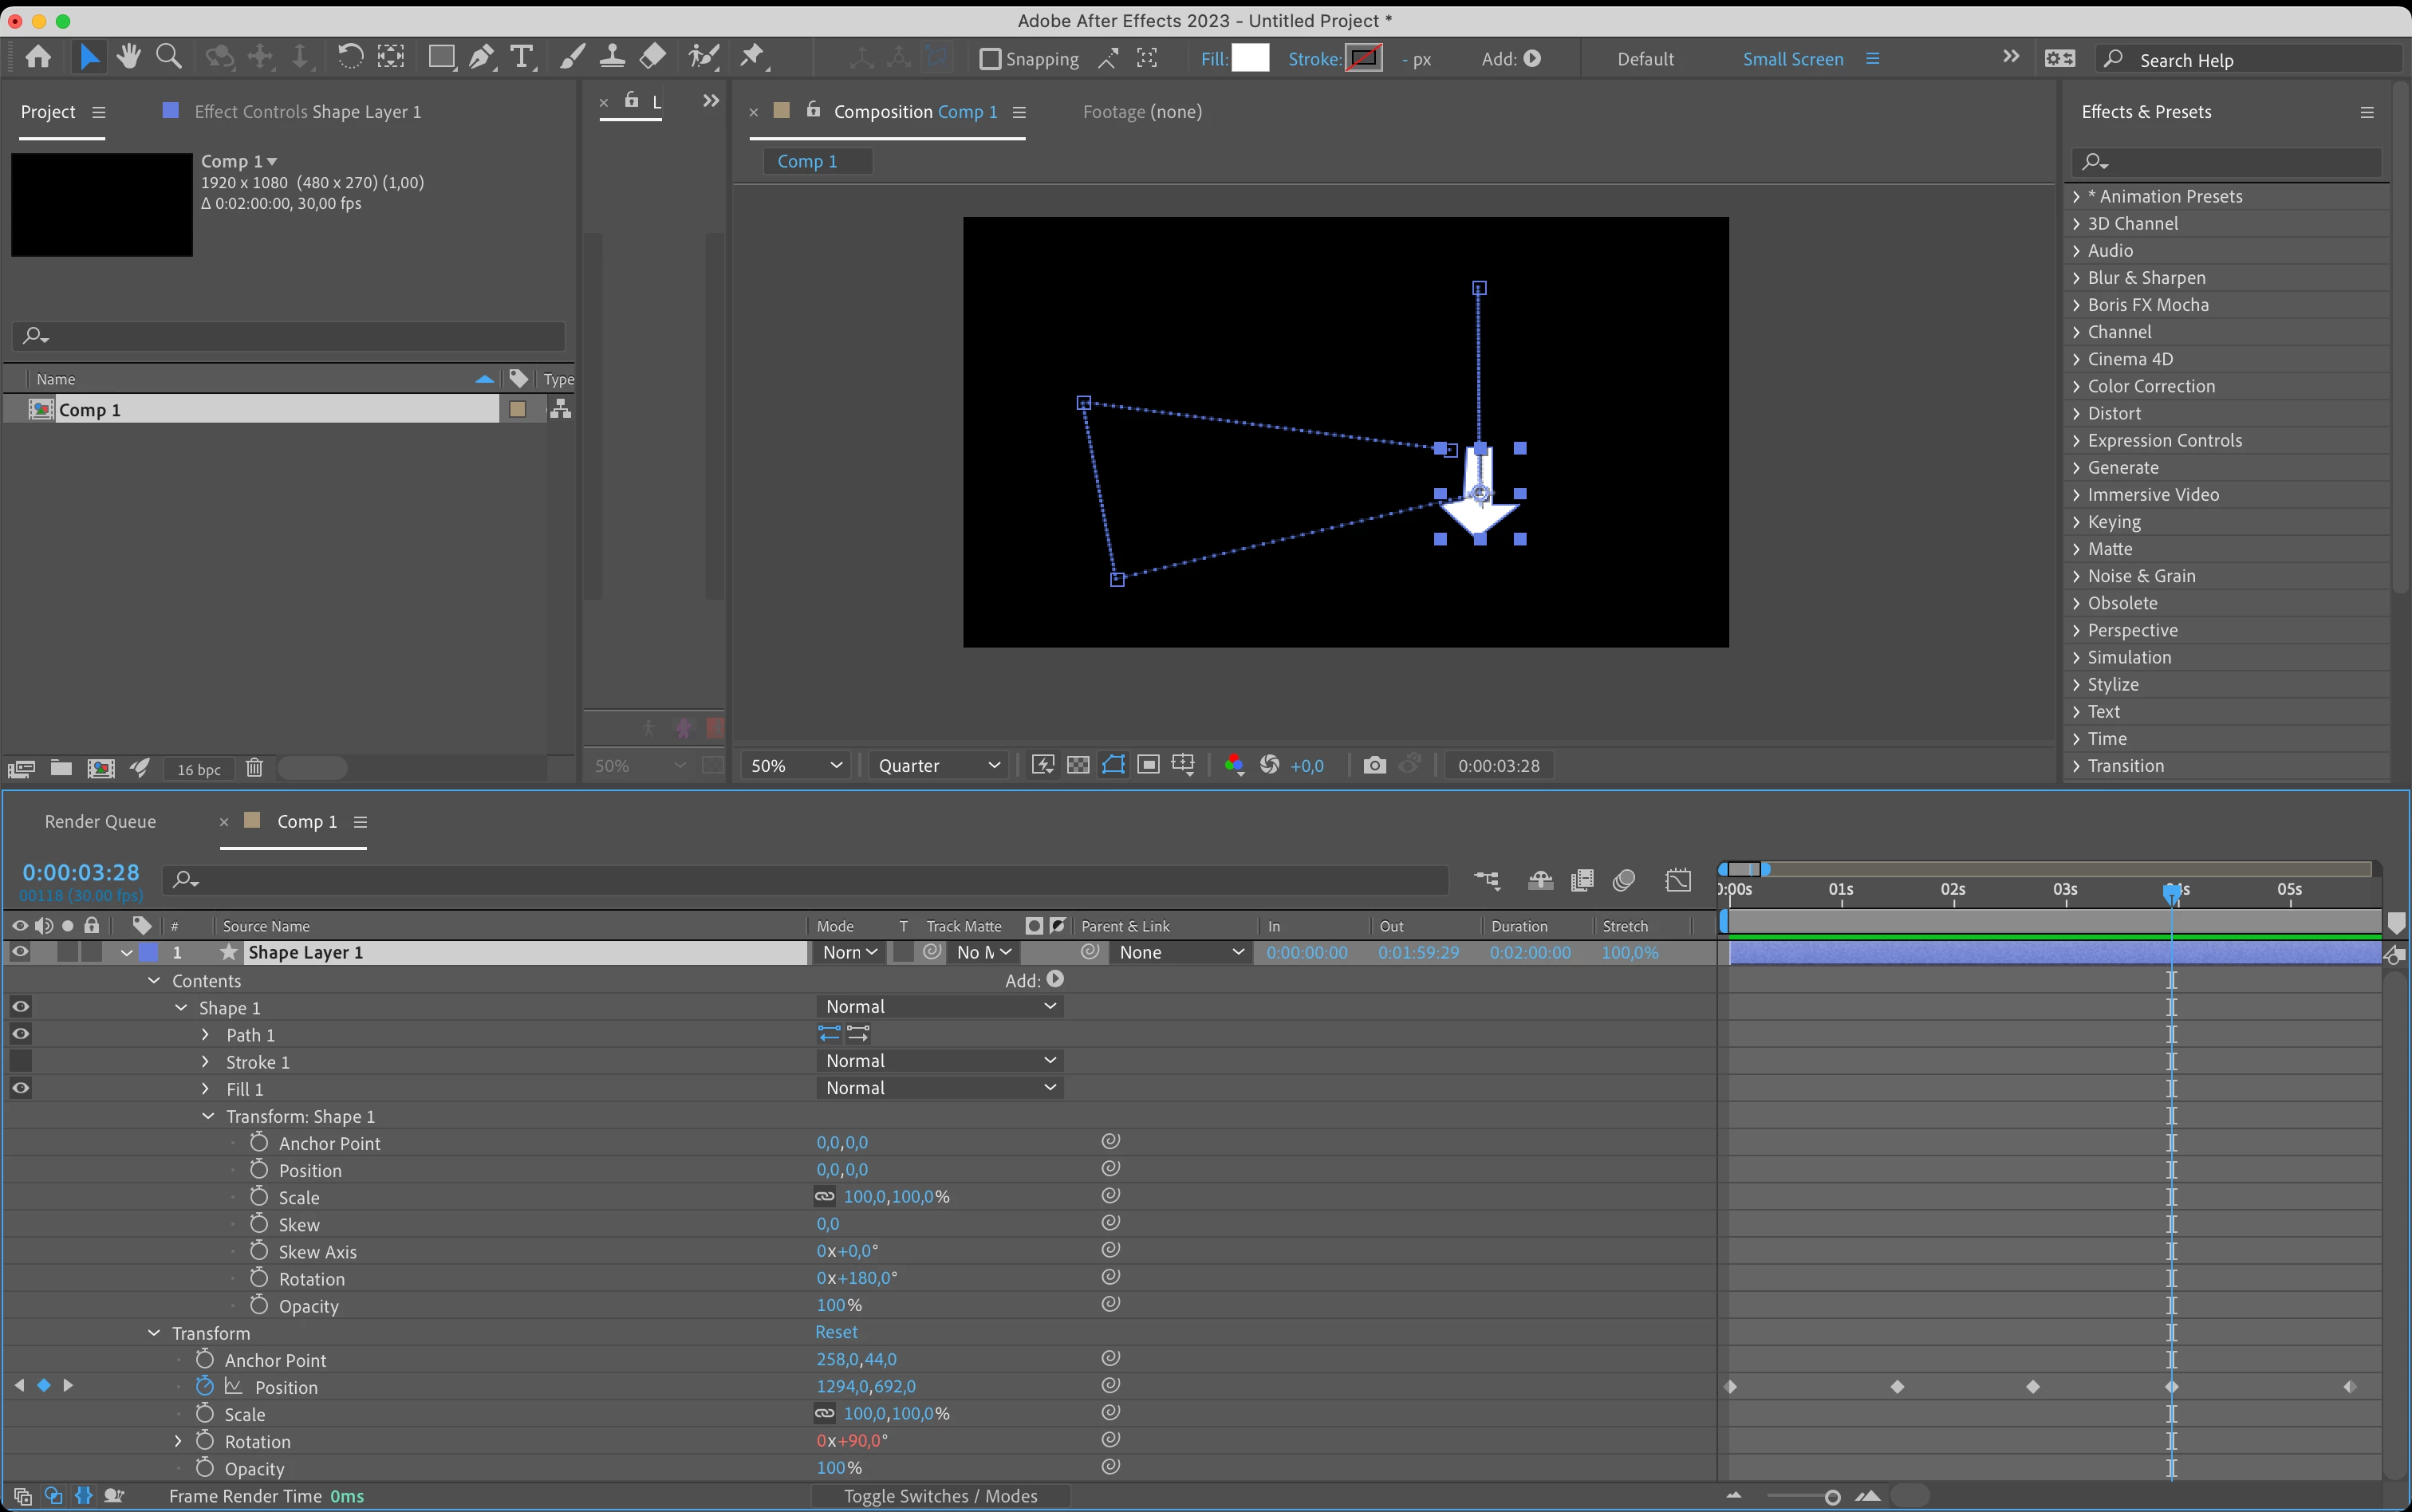2412x1512 pixels.
Task: Toggle the Position stopwatch under Transform
Action: [x=205, y=1386]
